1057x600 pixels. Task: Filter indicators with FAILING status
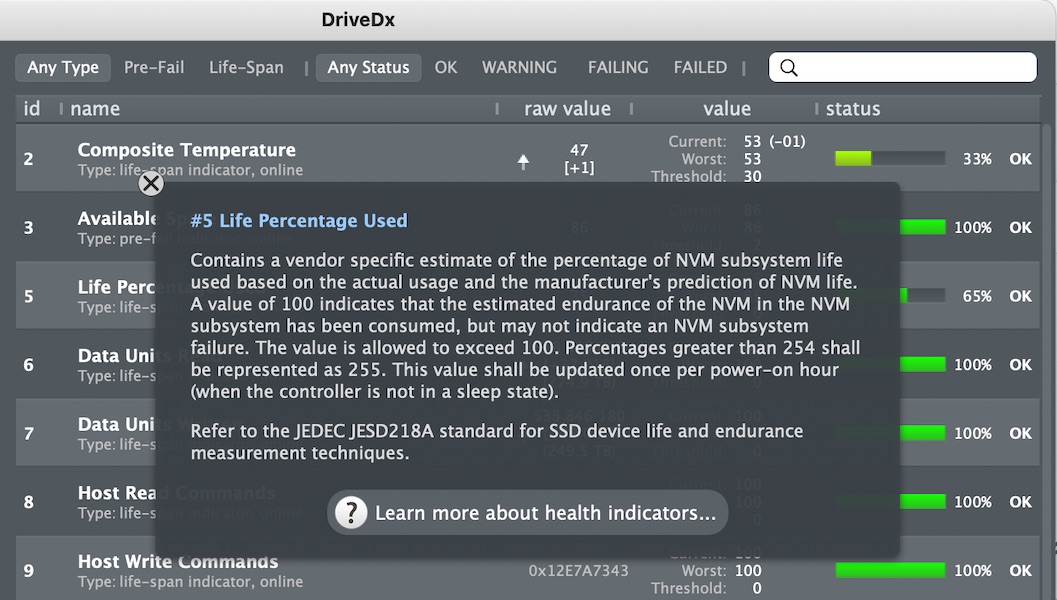617,67
